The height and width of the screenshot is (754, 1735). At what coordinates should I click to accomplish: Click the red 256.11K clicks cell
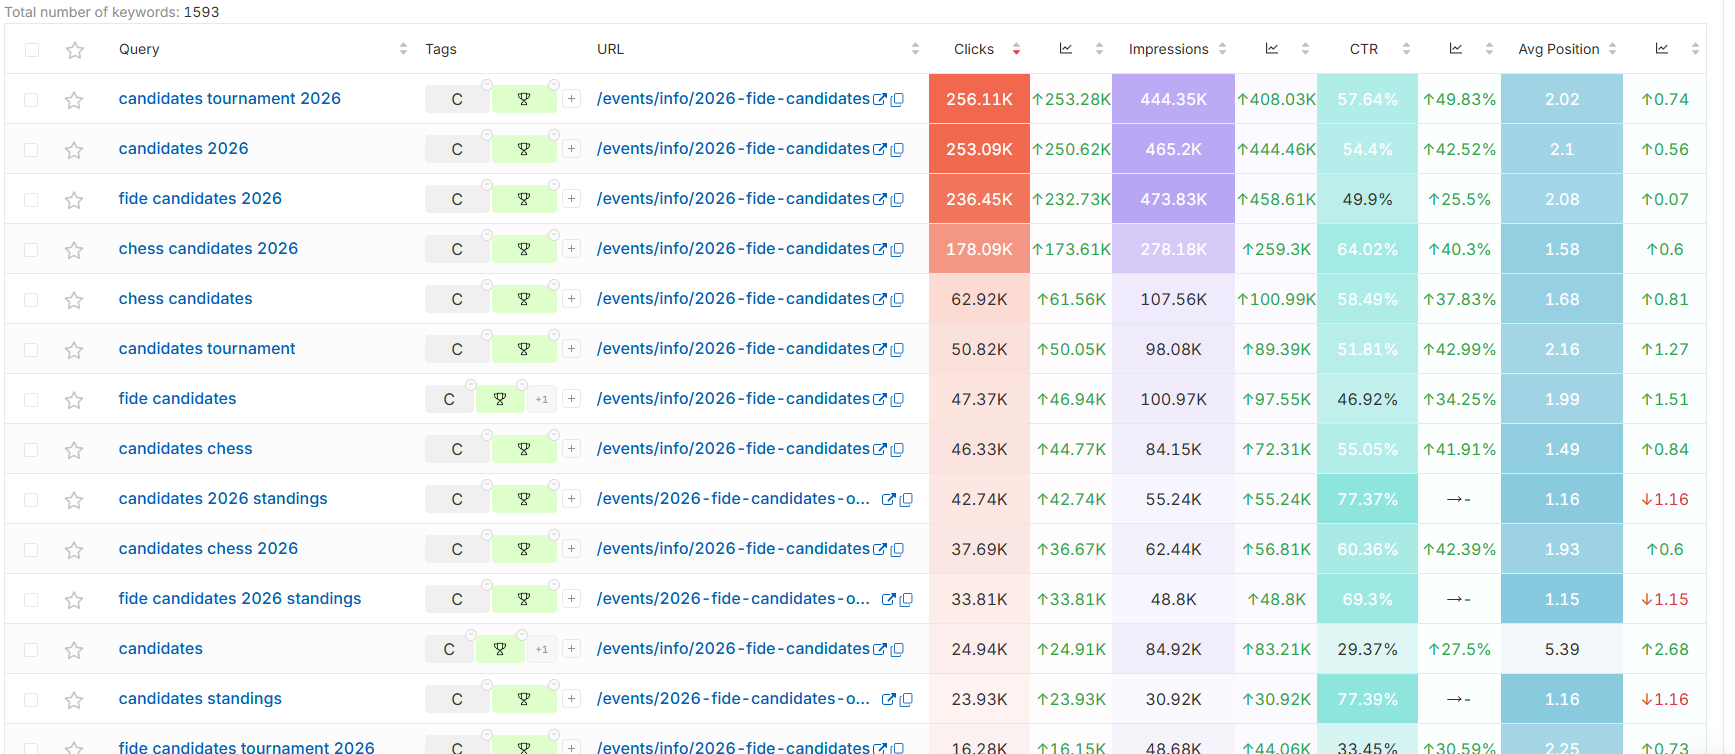click(979, 99)
